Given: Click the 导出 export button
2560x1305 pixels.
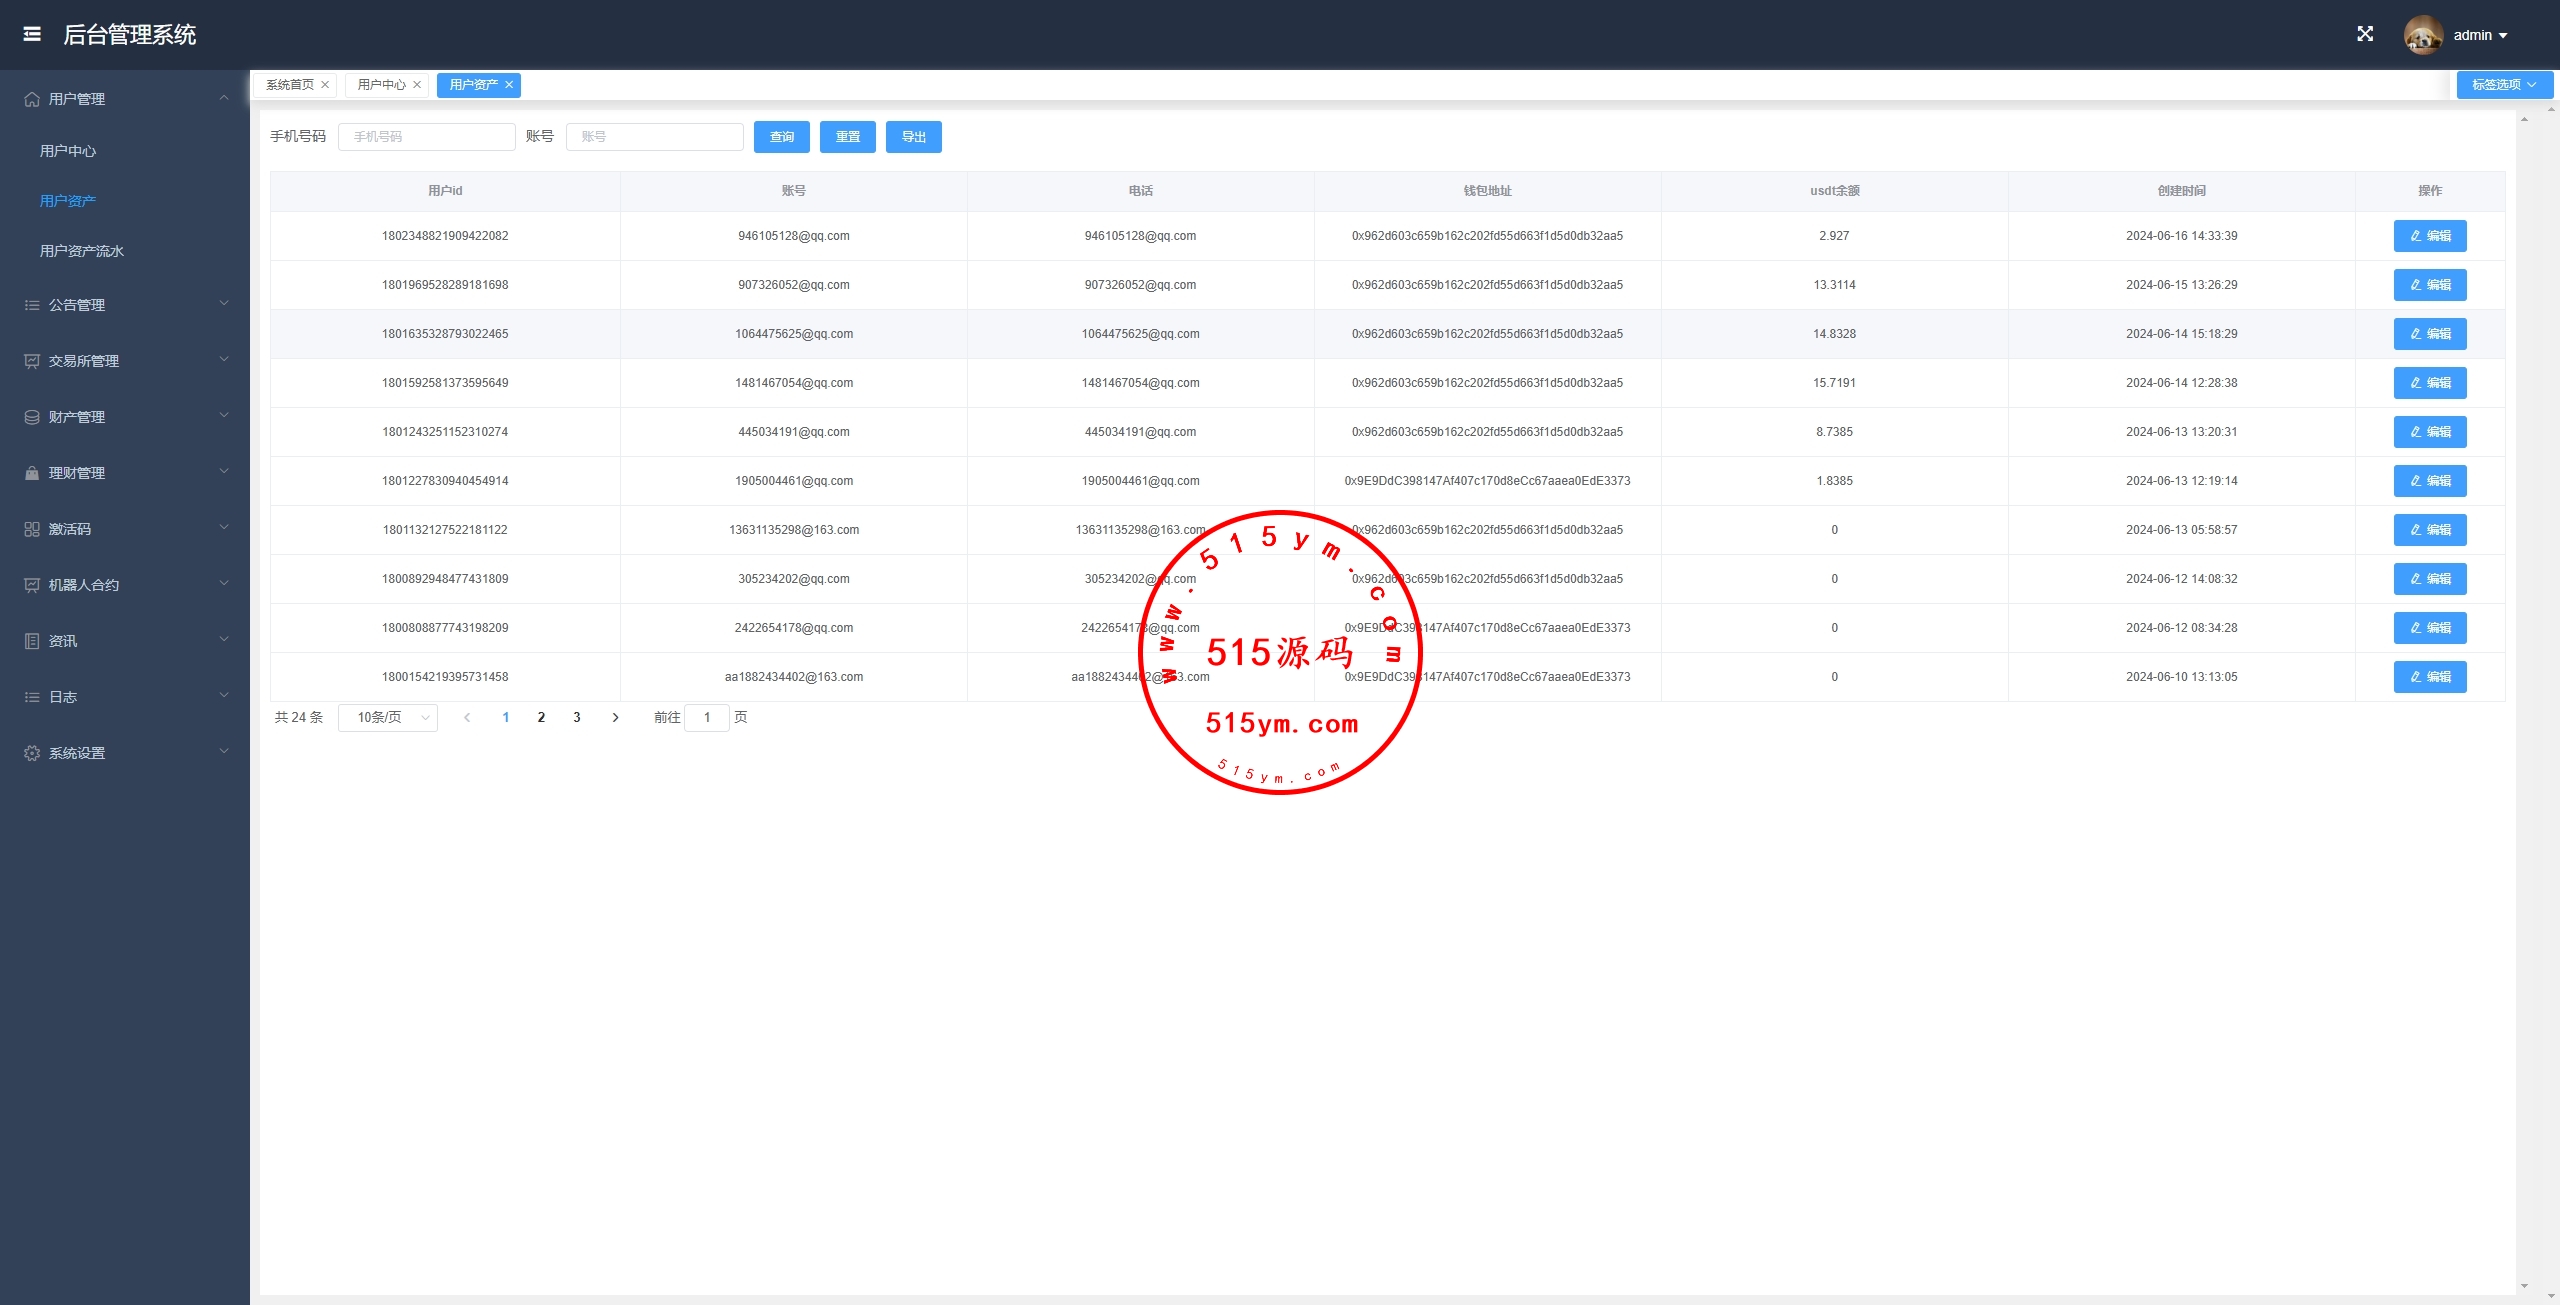Looking at the screenshot, I should (913, 137).
